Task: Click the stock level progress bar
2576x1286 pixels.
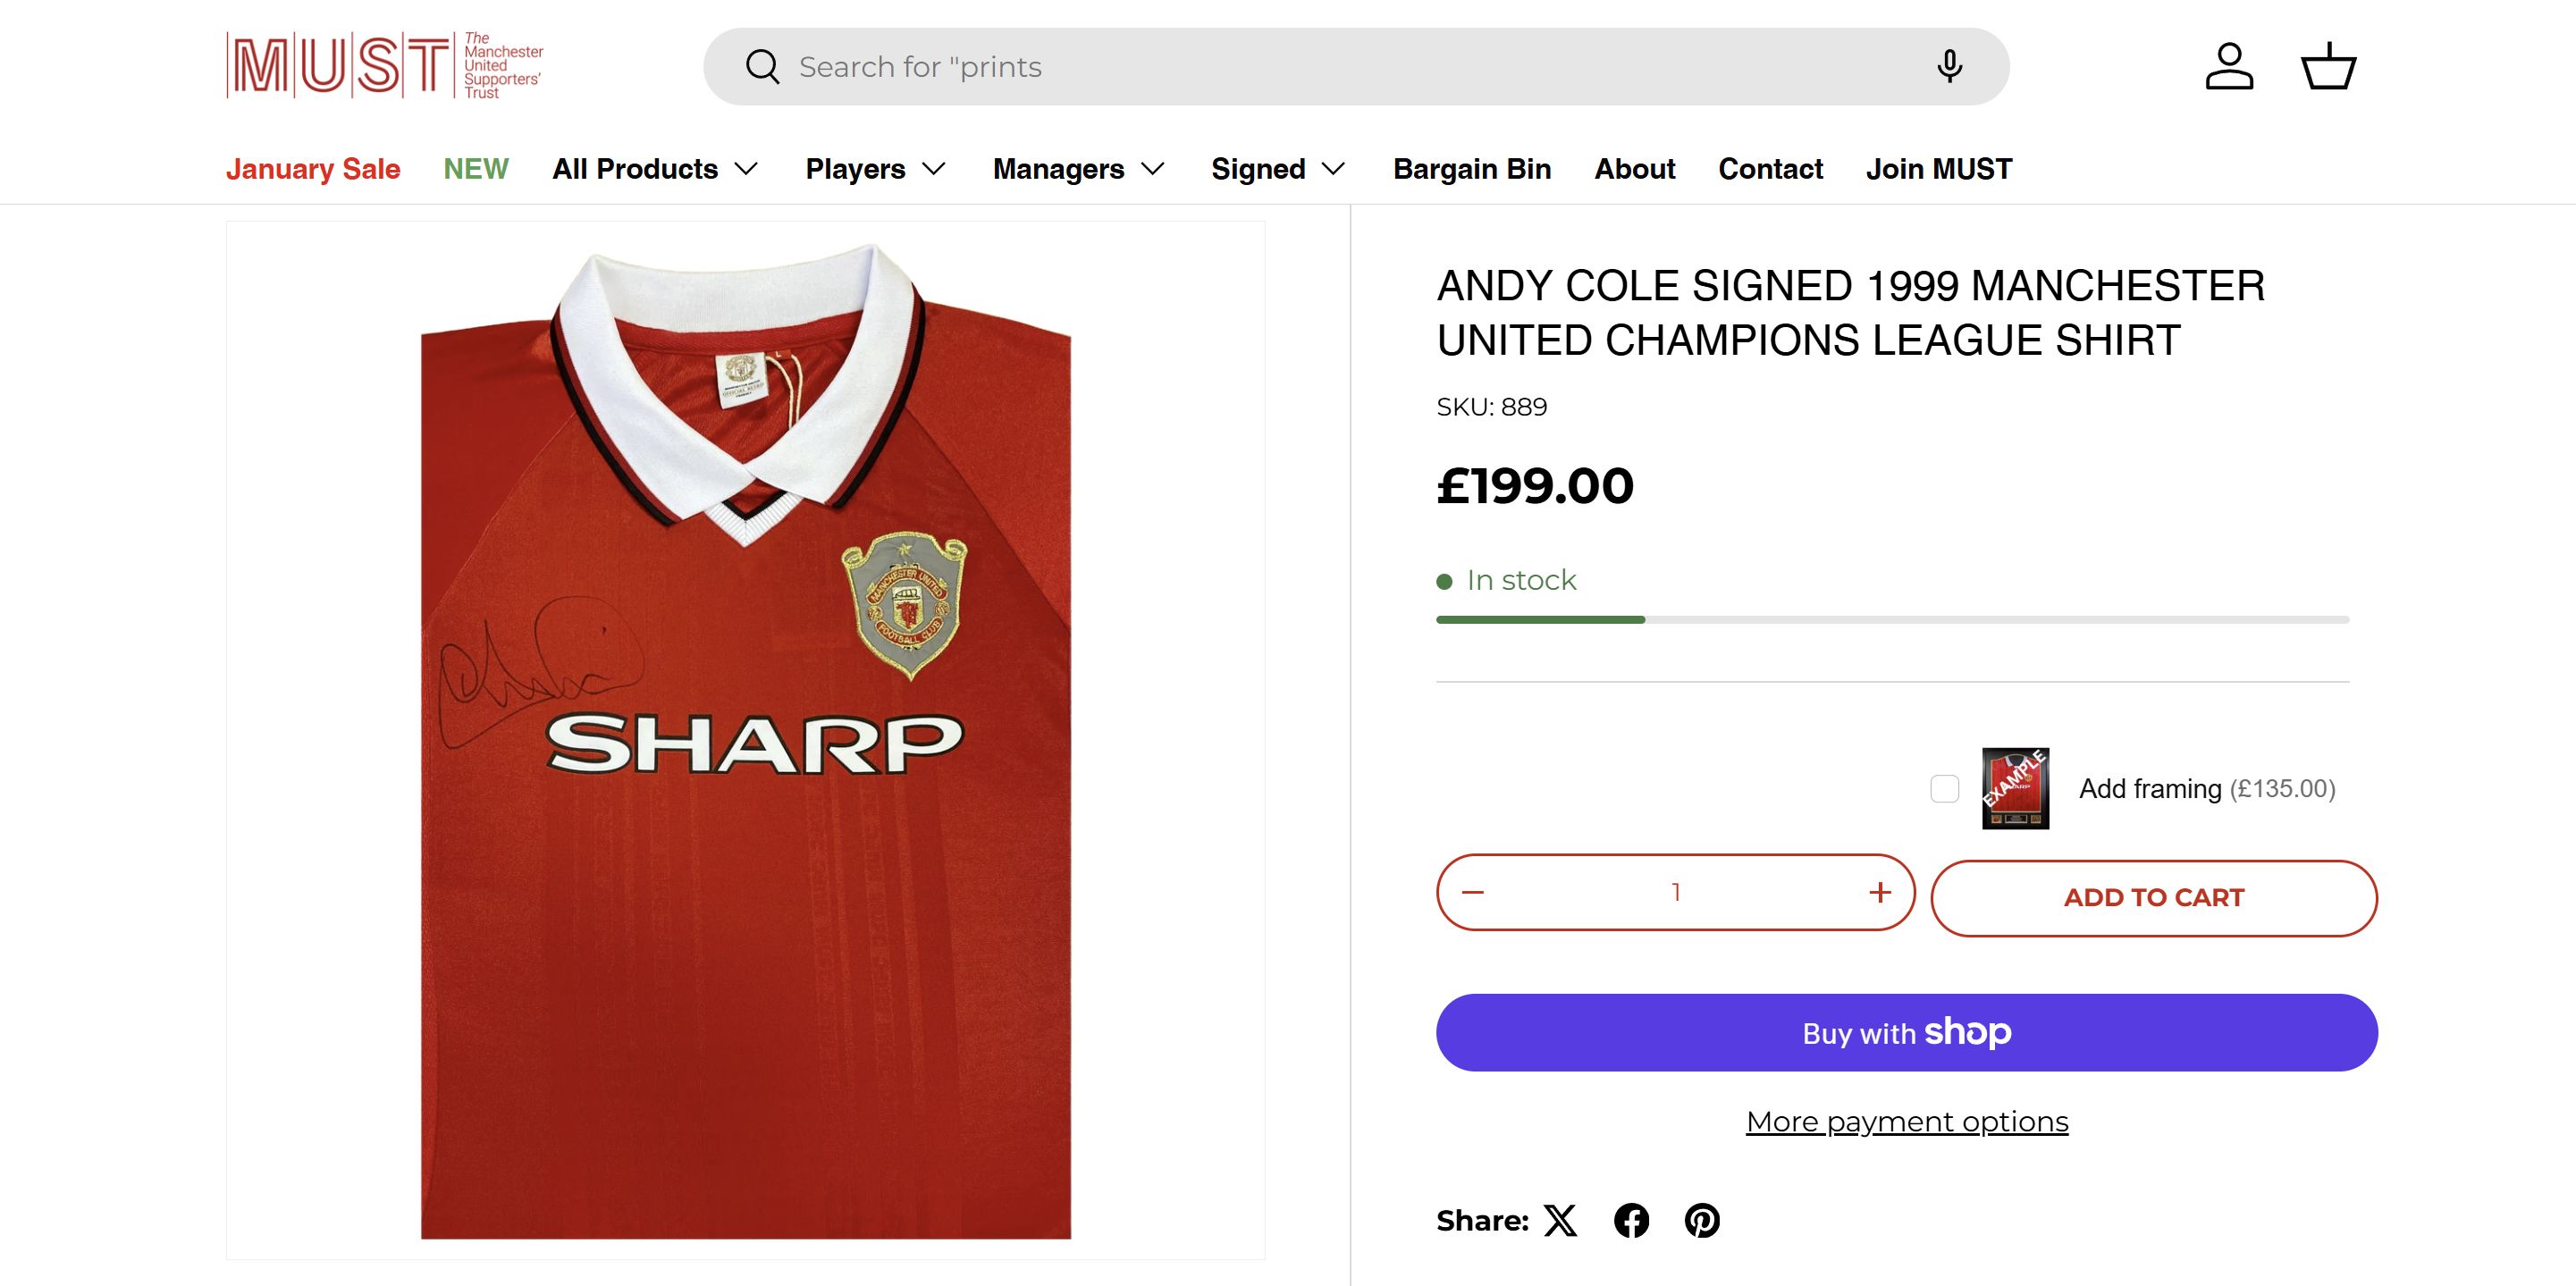Action: pos(1892,620)
